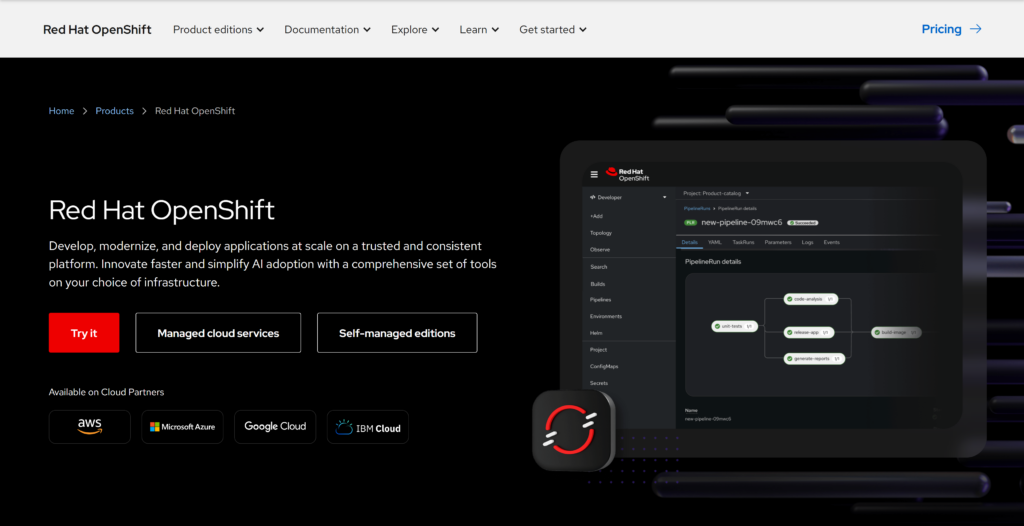Click the AWS cloud partner logo

click(89, 427)
